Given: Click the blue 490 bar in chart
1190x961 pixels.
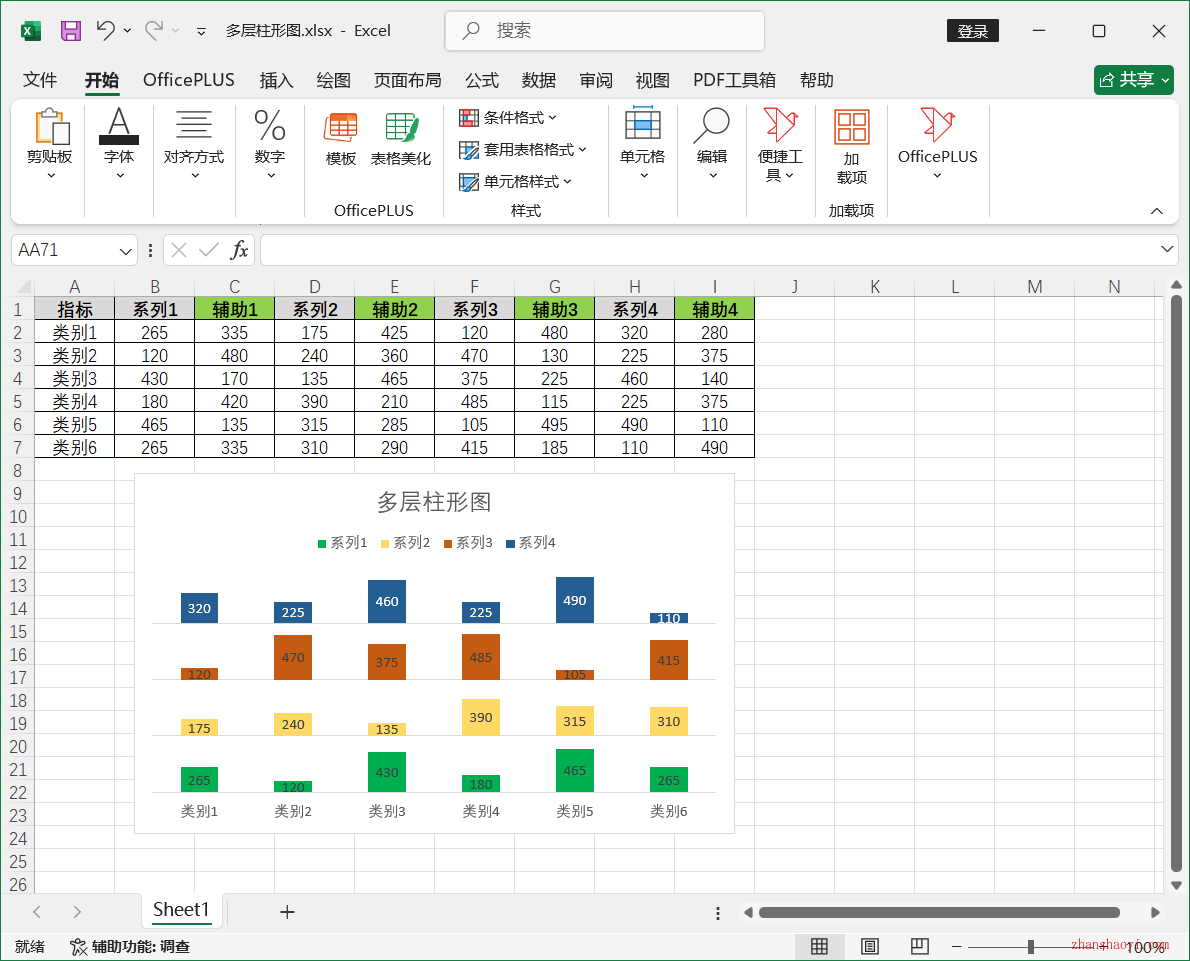Looking at the screenshot, I should click(x=575, y=600).
